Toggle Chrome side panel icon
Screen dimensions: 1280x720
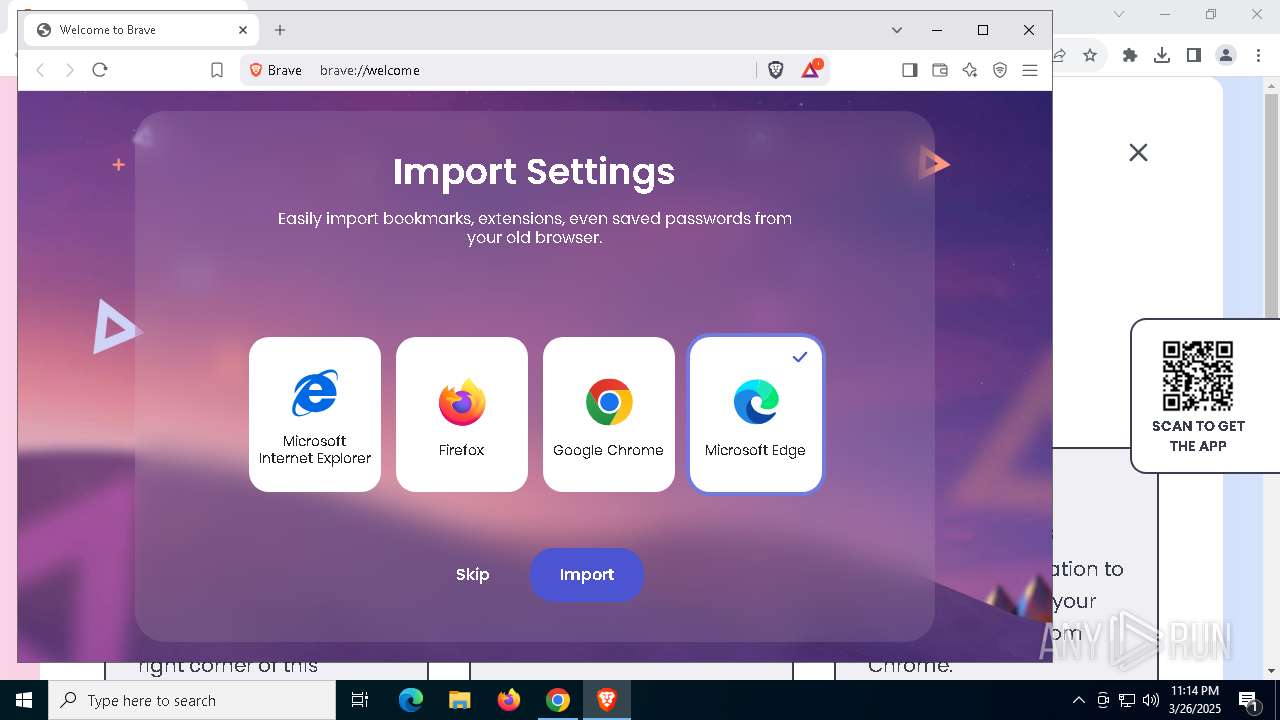pos(1194,55)
